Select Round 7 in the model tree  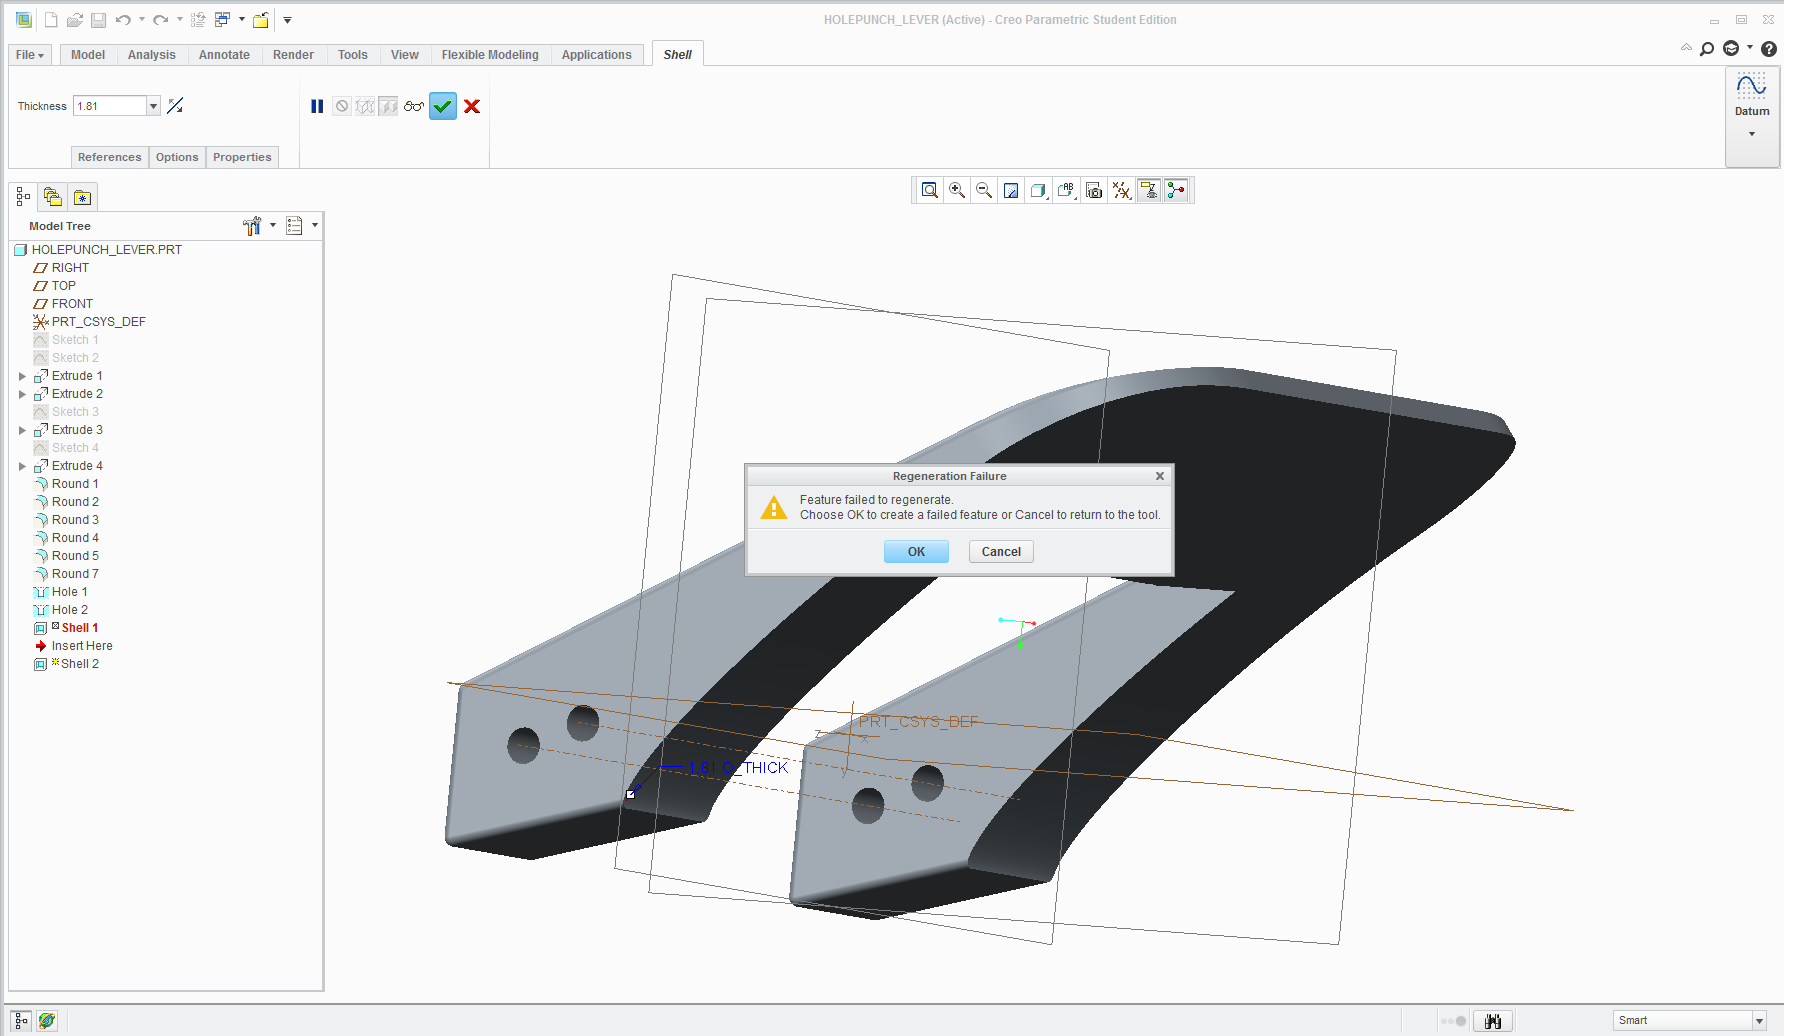pos(75,574)
